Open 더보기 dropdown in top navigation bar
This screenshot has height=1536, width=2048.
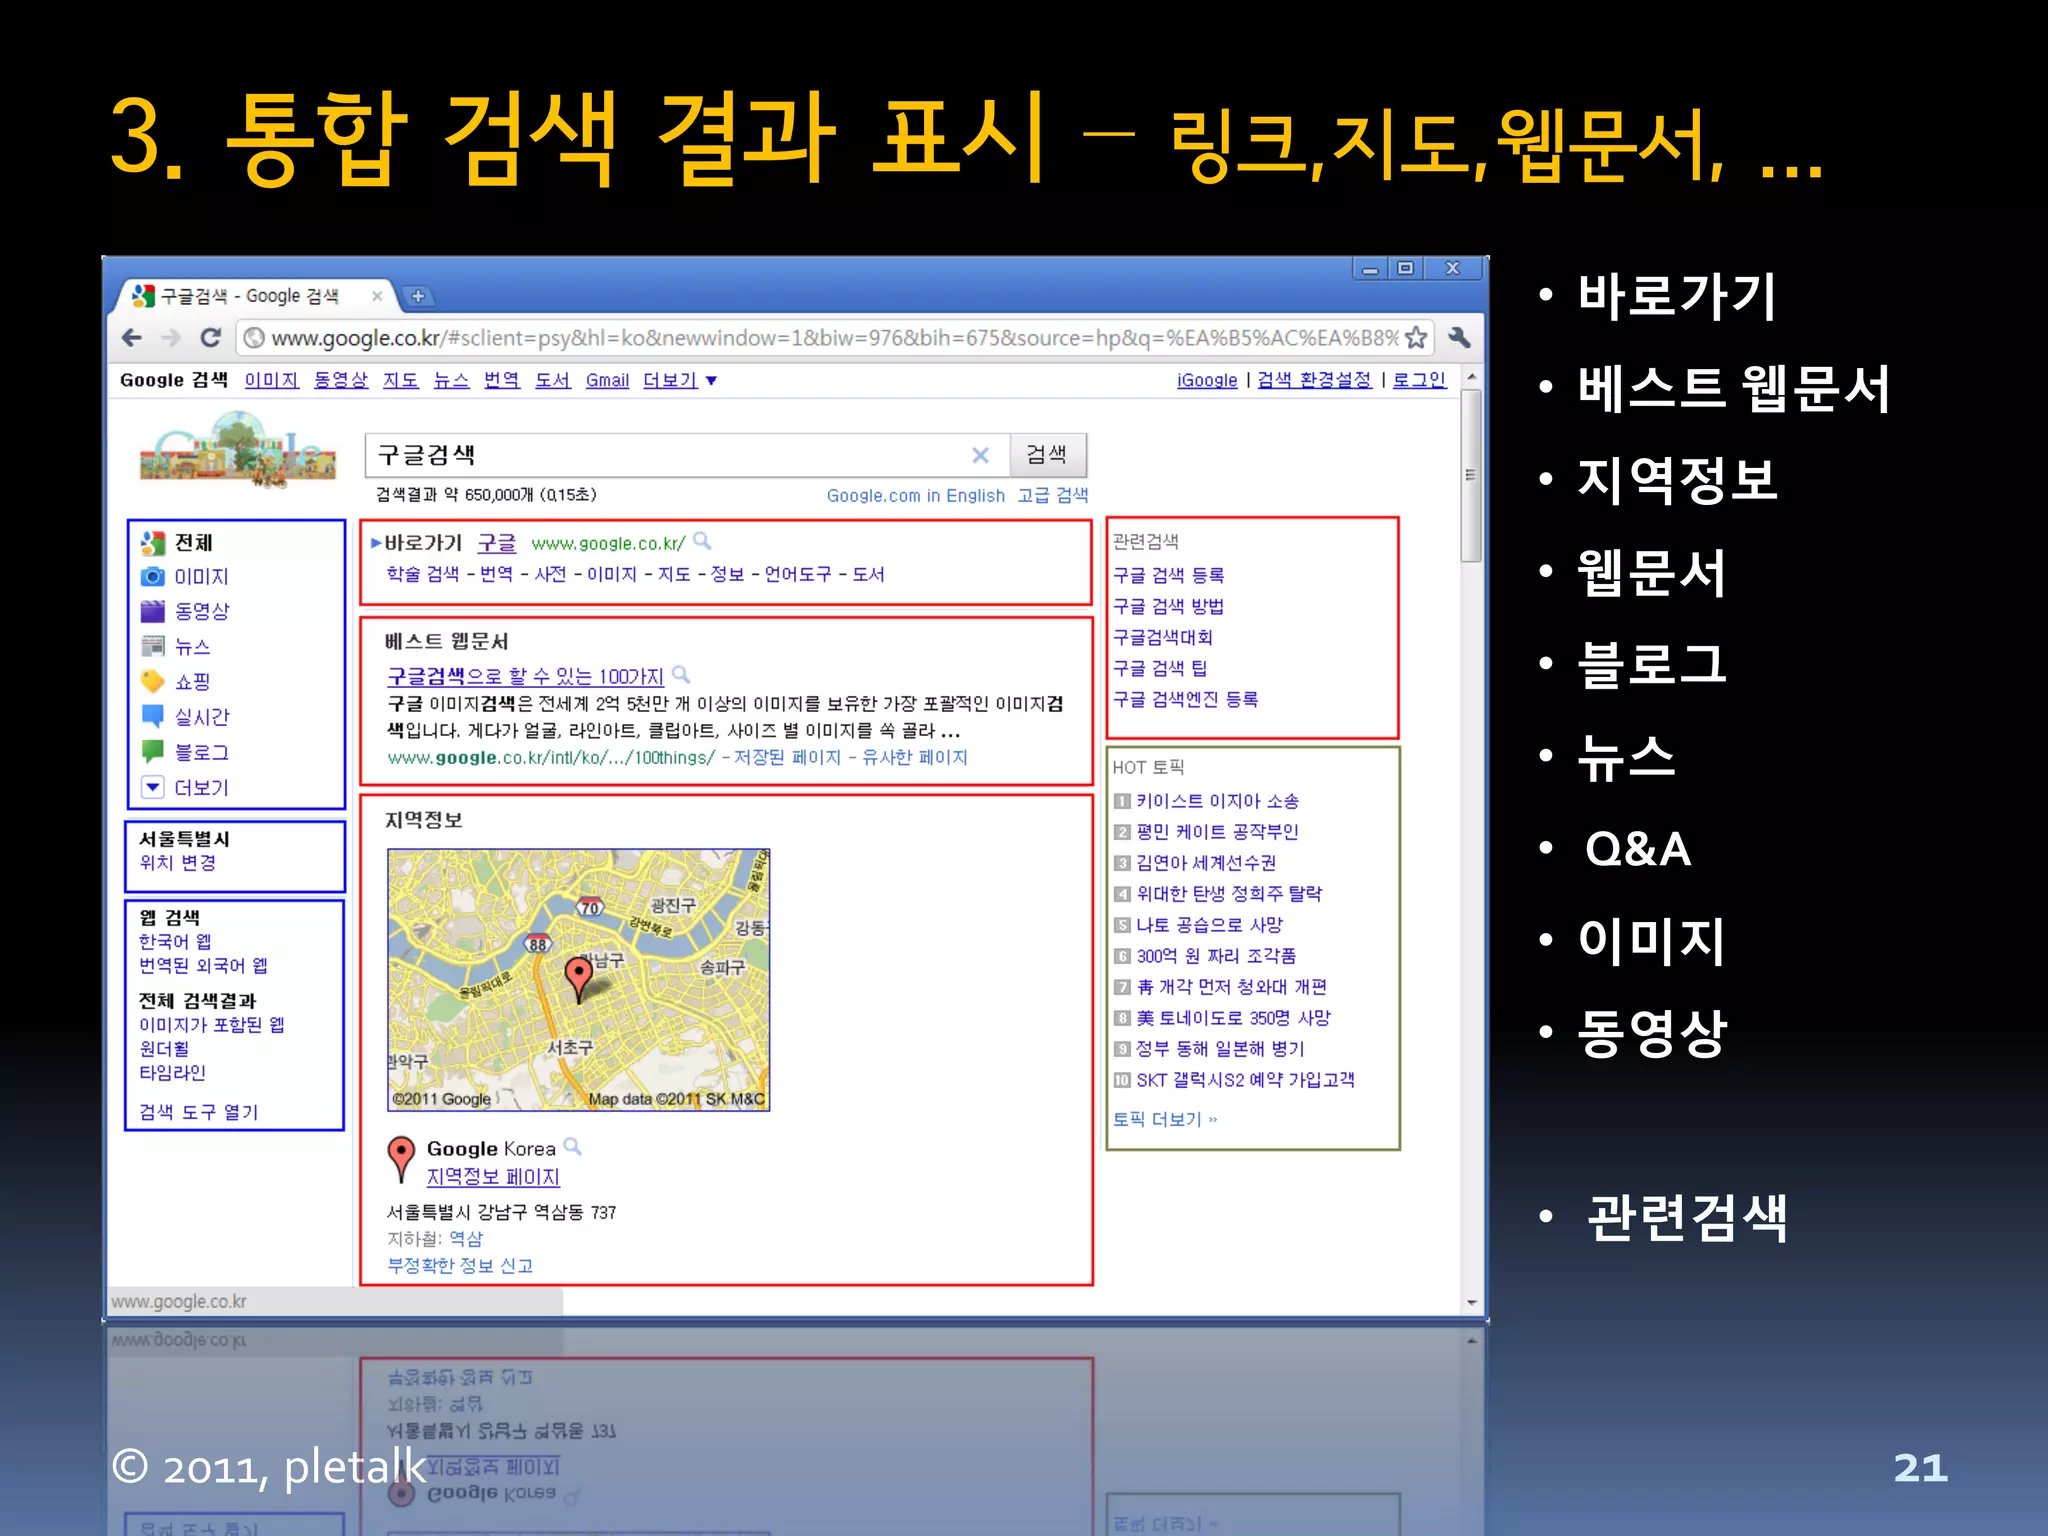[x=680, y=381]
